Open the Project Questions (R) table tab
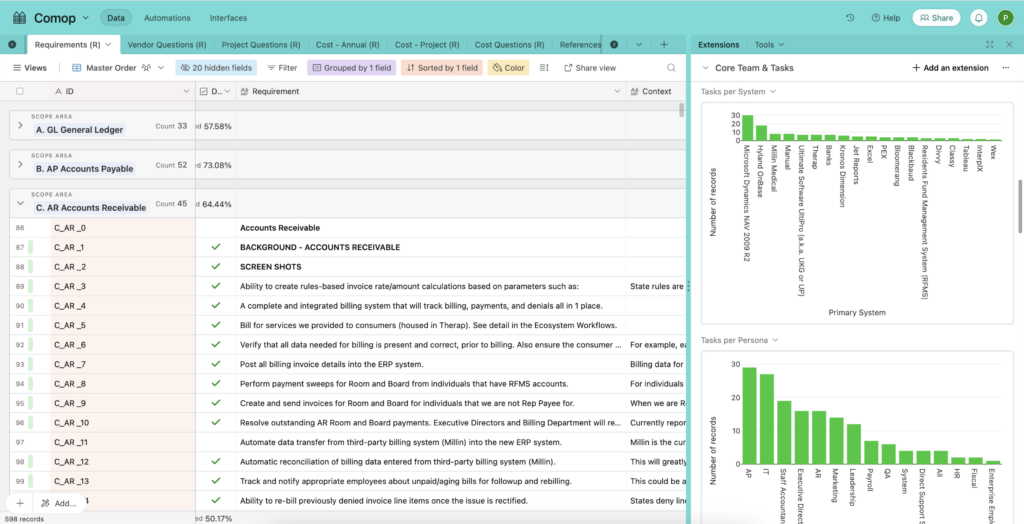The image size is (1024, 524). (x=261, y=44)
